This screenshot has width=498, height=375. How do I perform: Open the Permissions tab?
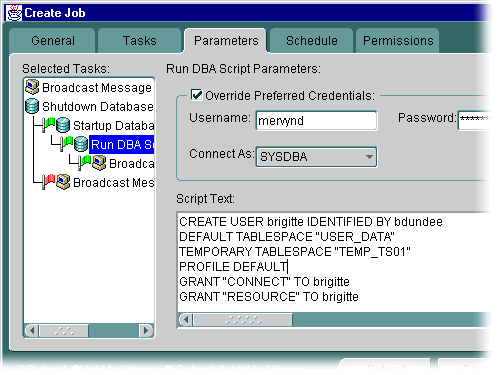tap(398, 41)
